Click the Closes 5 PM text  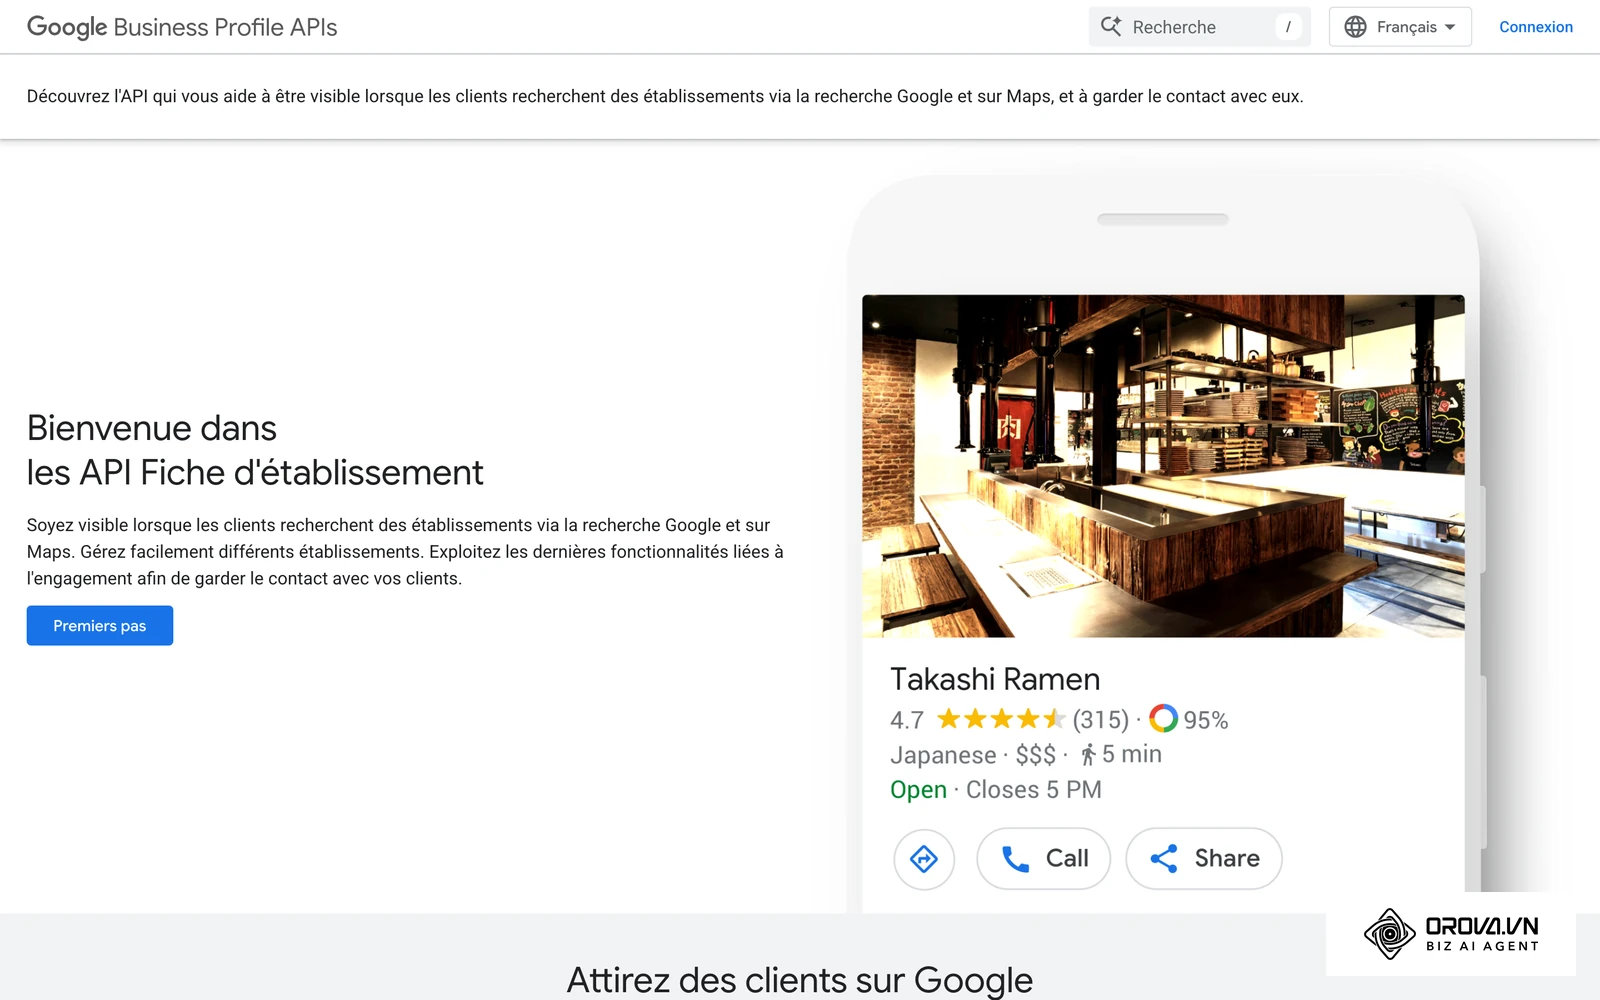pyautogui.click(x=1034, y=790)
